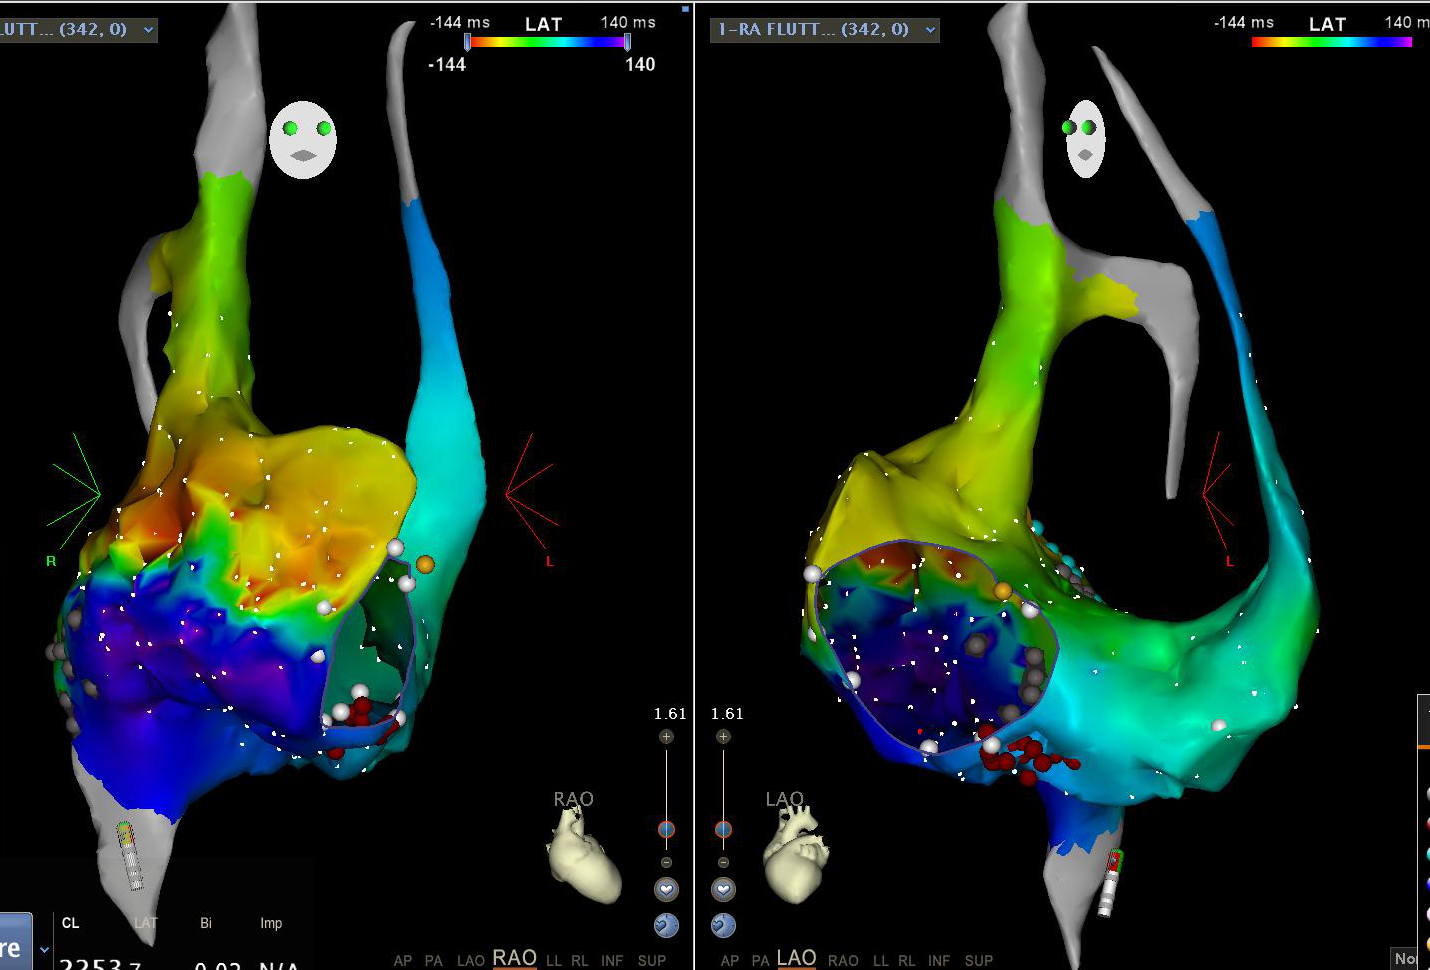1430x970 pixels.
Task: Click the zoom out minus button in right view
Action: (x=723, y=862)
